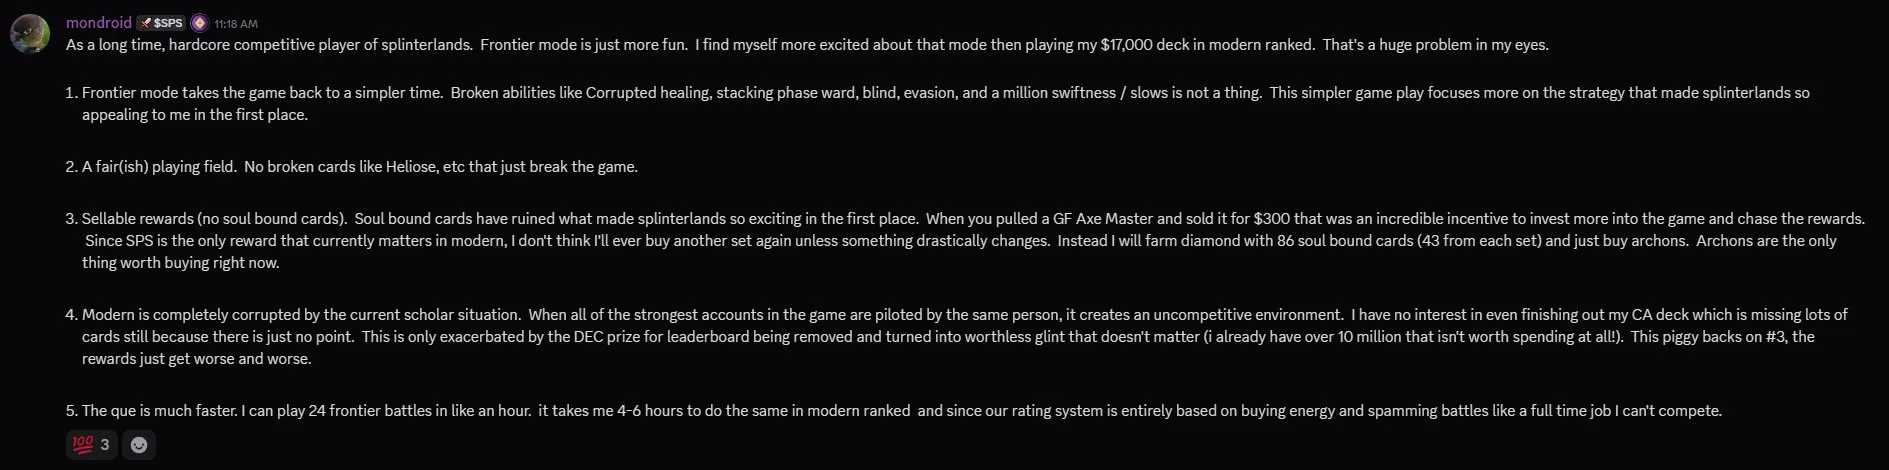Image resolution: width=1889 pixels, height=470 pixels.
Task: Click the intro line about $17,000 deck
Action: (807, 44)
